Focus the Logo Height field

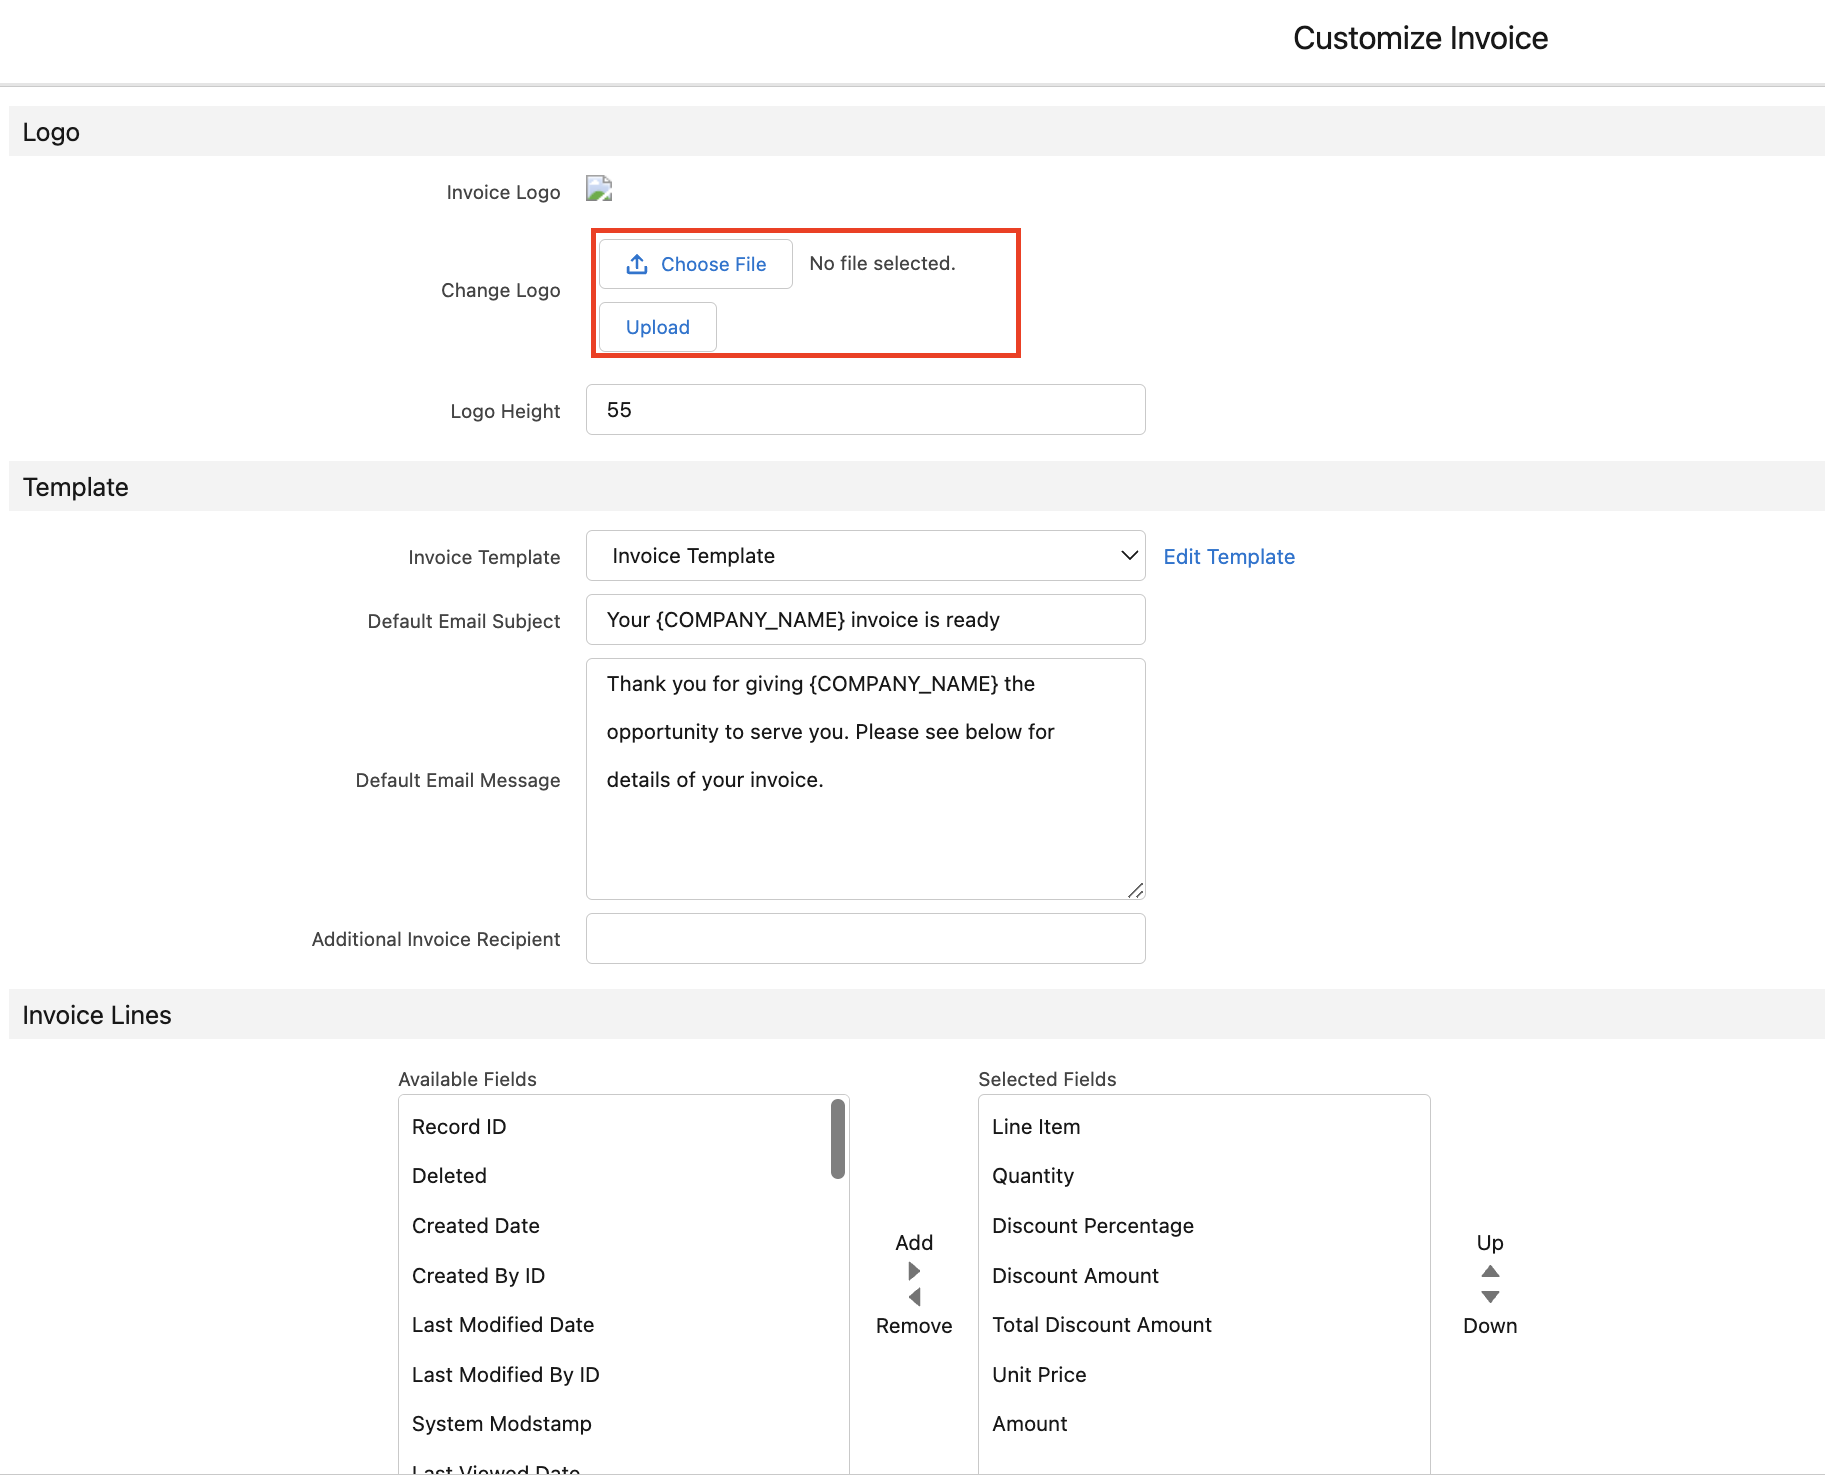[865, 410]
